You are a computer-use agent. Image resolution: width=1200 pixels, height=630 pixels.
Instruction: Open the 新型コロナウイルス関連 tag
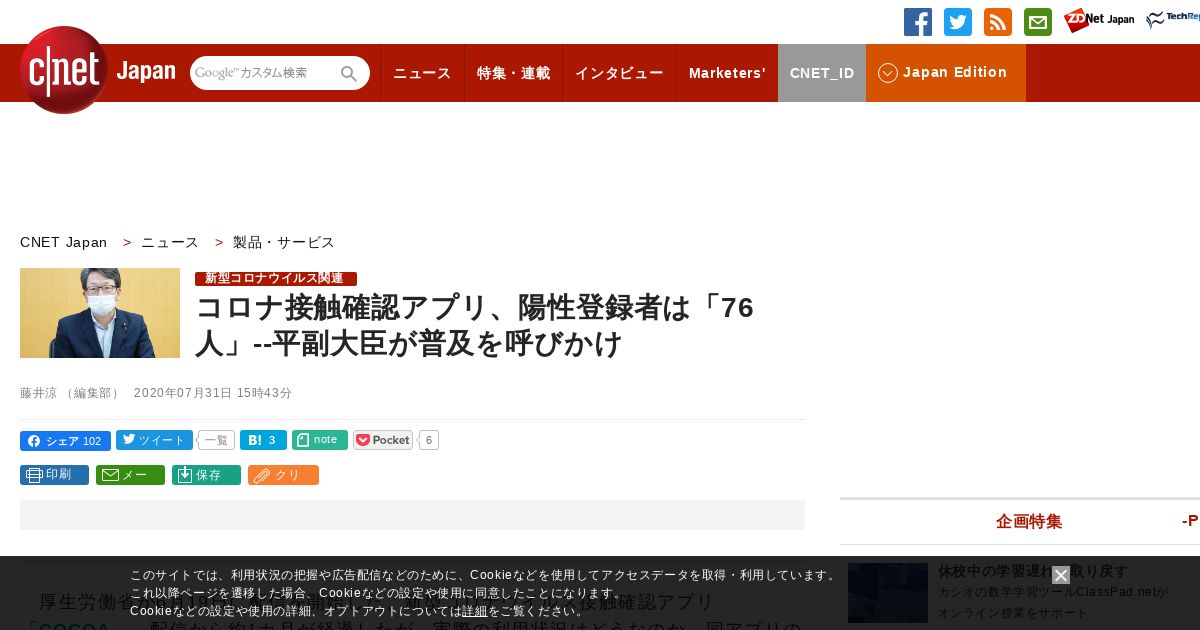point(276,278)
